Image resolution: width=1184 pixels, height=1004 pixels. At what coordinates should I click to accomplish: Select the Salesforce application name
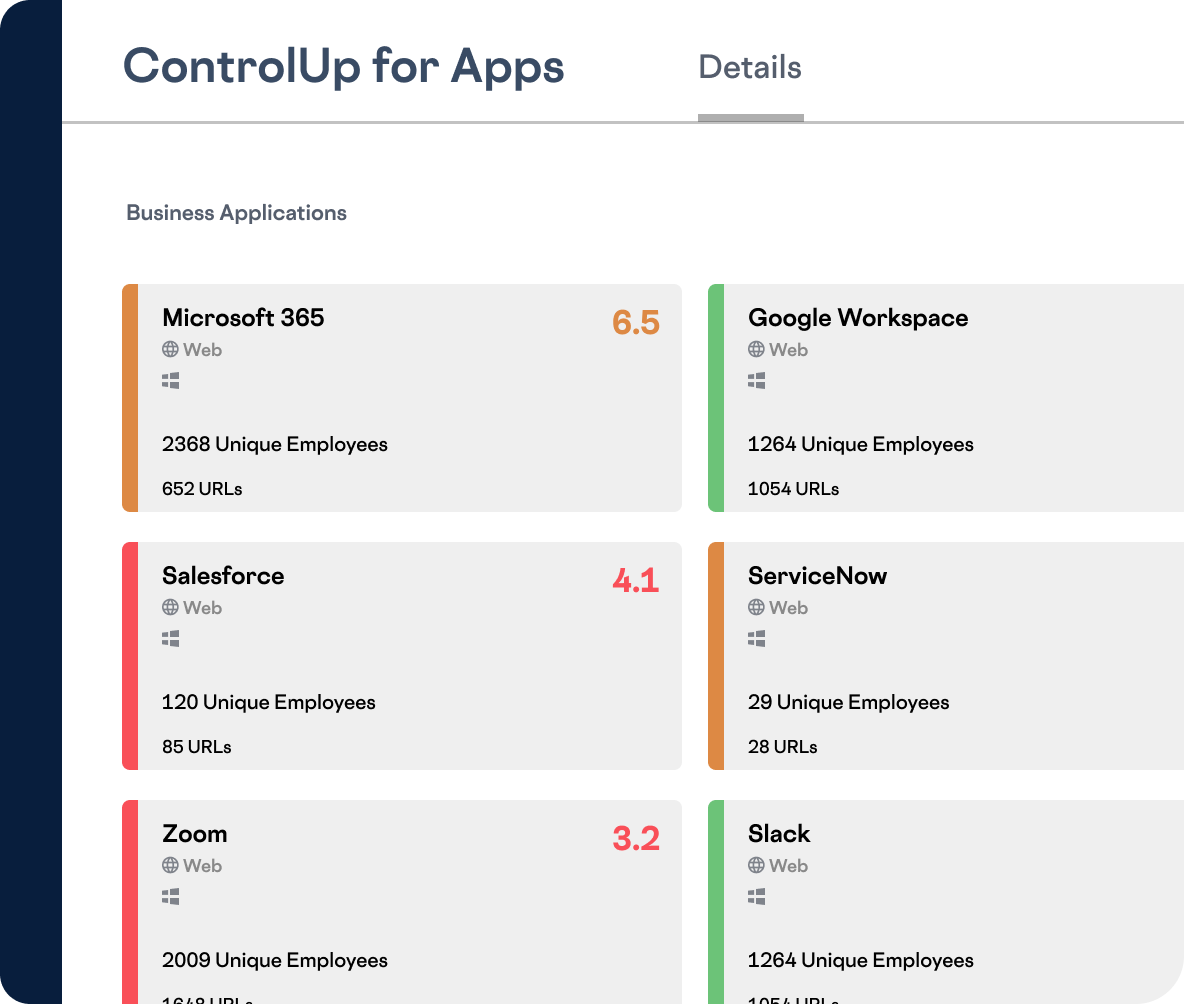223,576
